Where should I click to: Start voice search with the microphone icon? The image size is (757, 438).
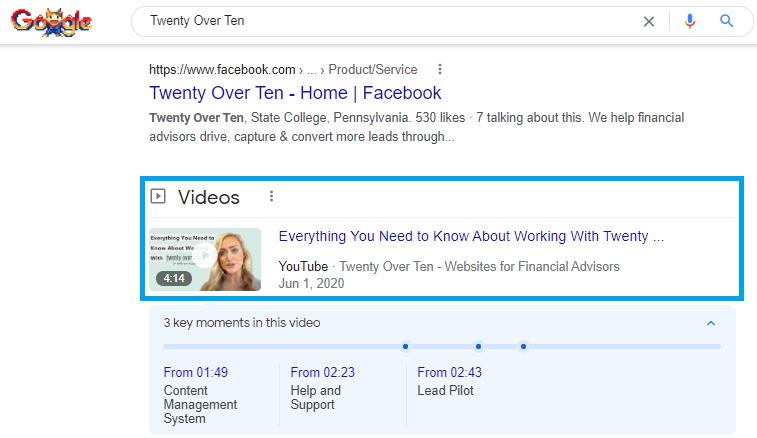click(x=689, y=21)
